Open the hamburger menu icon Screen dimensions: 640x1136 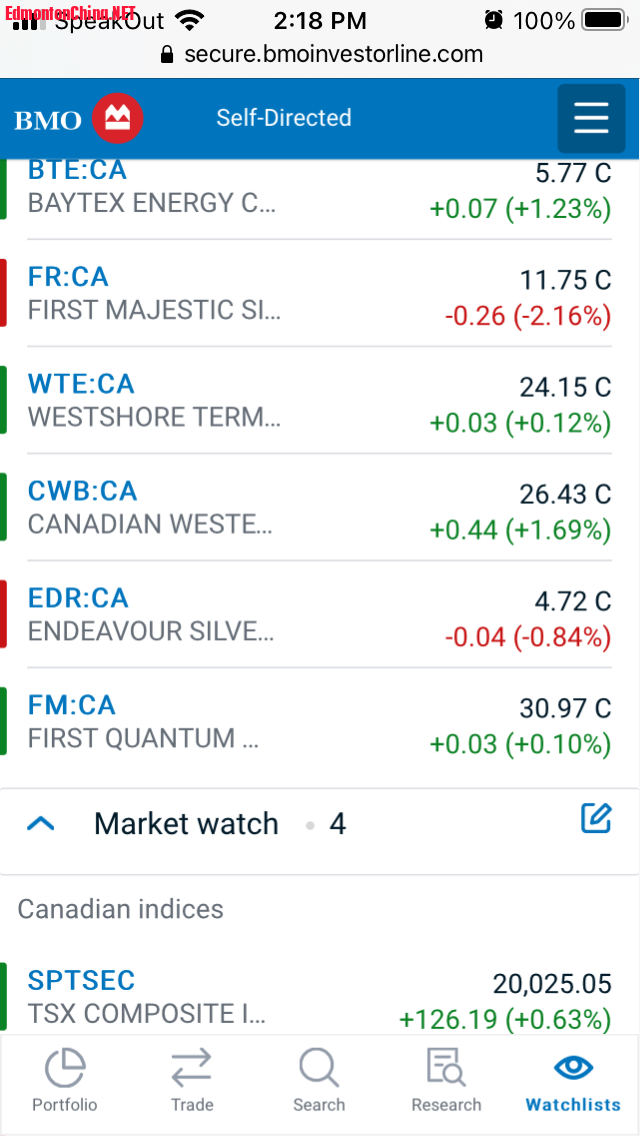click(591, 118)
